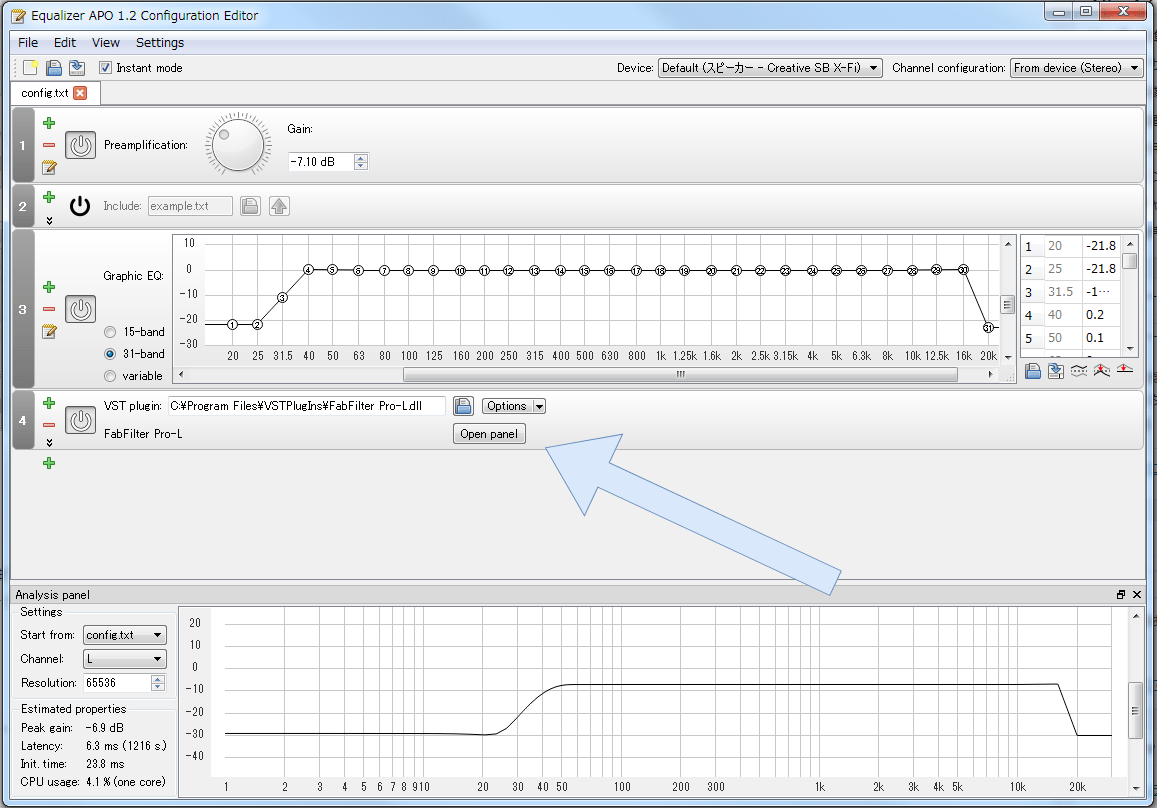Create a new configuration file

point(28,67)
